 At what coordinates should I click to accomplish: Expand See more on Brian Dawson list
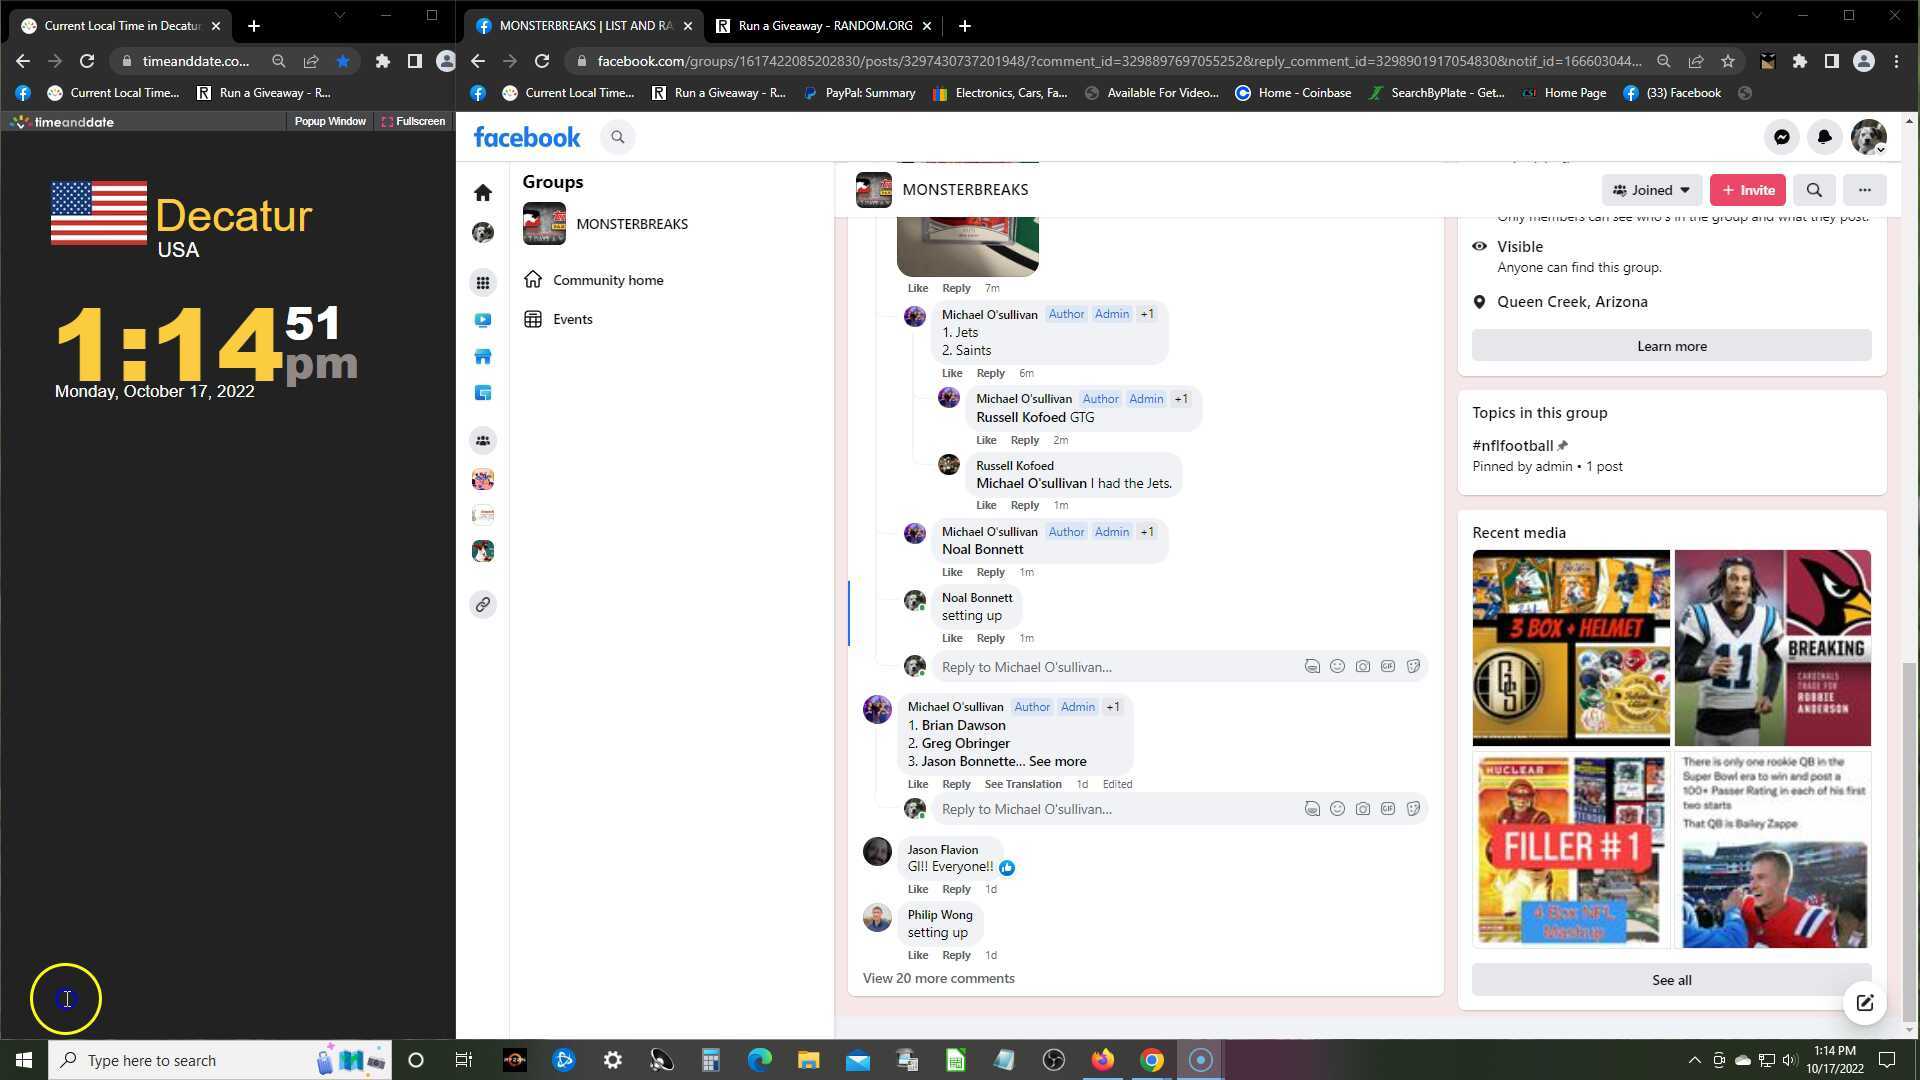1057,761
